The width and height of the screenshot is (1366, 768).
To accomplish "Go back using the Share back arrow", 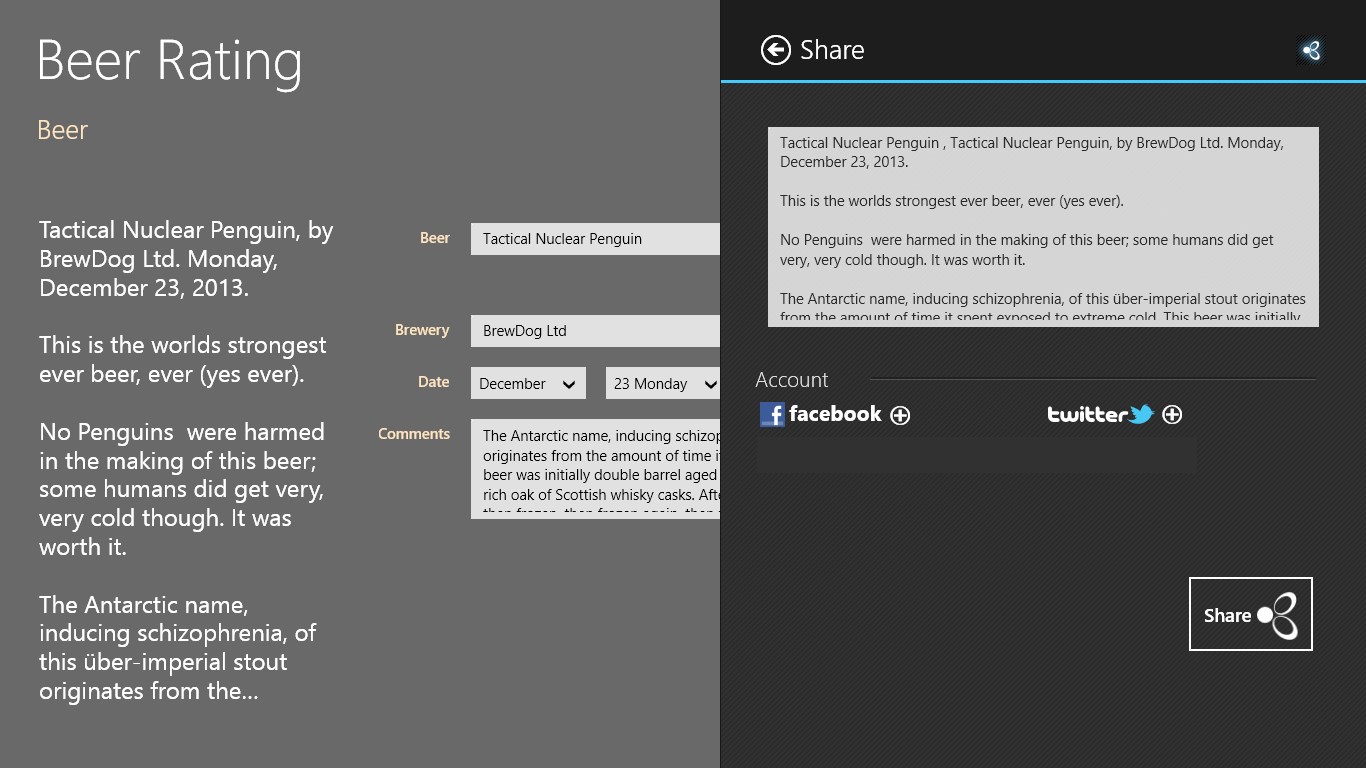I will point(776,50).
